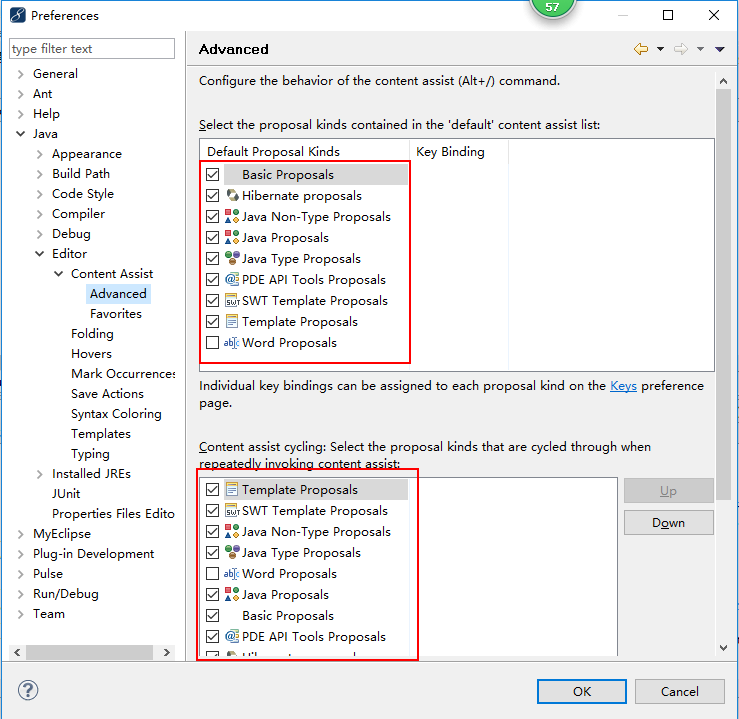This screenshot has height=719, width=739.
Task: Open the Syntax Coloring page
Action: point(116,414)
